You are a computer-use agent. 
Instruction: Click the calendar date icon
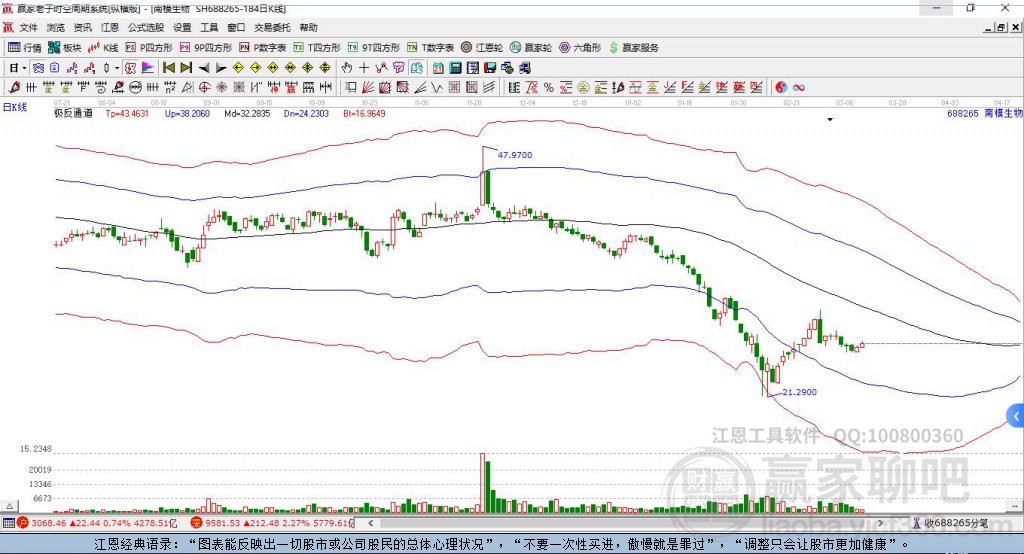[x=438, y=68]
